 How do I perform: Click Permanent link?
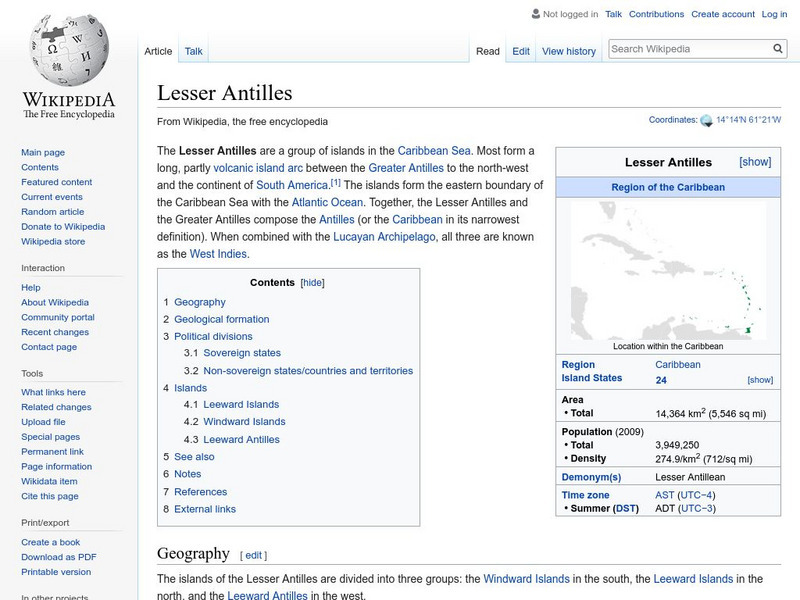click(52, 452)
